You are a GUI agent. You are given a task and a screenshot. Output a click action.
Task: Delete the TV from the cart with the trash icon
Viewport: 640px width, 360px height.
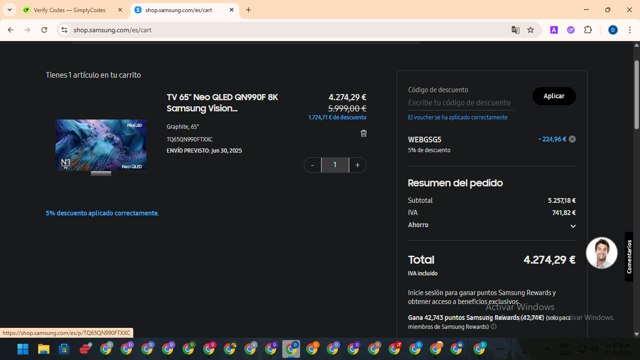click(363, 133)
